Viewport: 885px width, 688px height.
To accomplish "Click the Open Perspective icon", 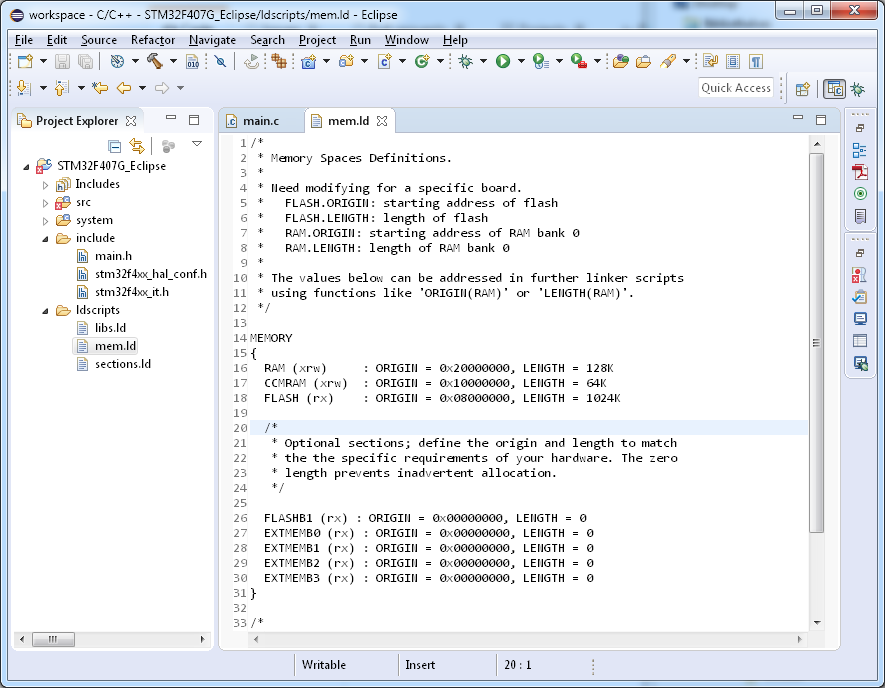I will pos(802,88).
